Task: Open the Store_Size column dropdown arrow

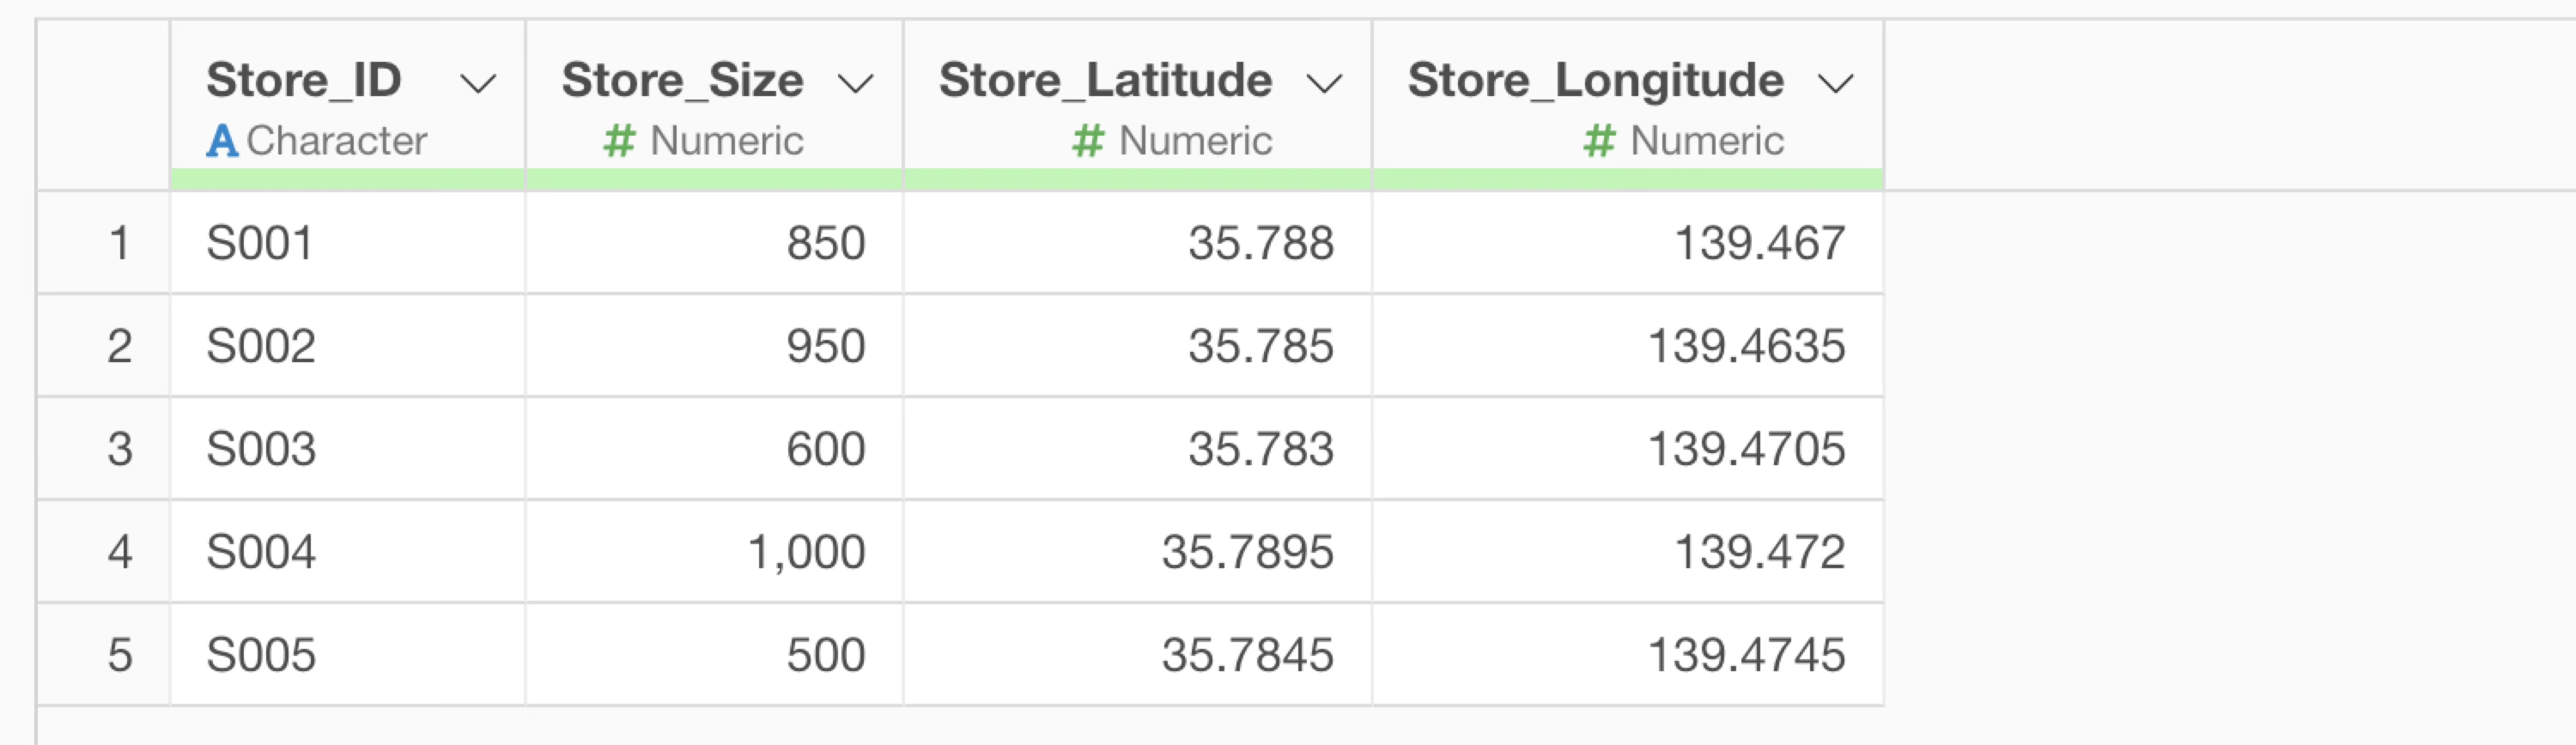Action: pos(855,83)
